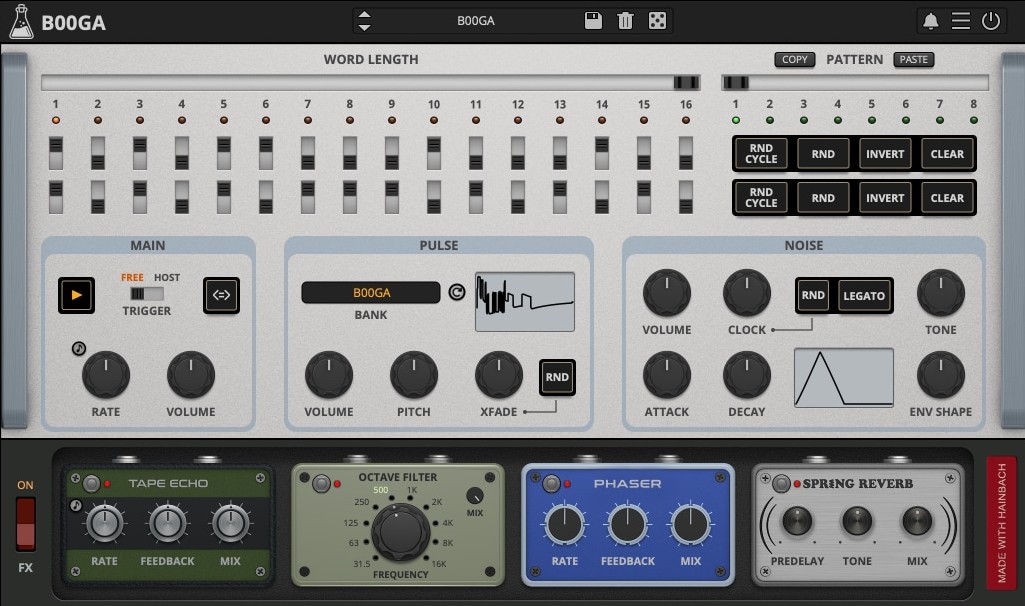This screenshot has width=1025, height=606.
Task: Click bottom row CLEAR button
Action: (x=947, y=197)
